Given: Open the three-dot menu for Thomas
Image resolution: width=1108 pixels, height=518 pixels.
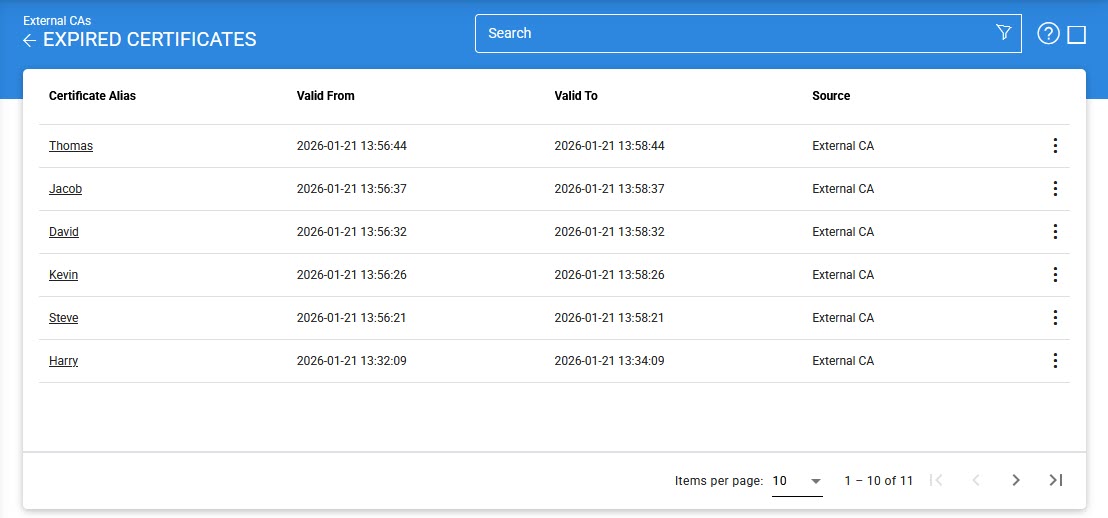Looking at the screenshot, I should tap(1055, 146).
